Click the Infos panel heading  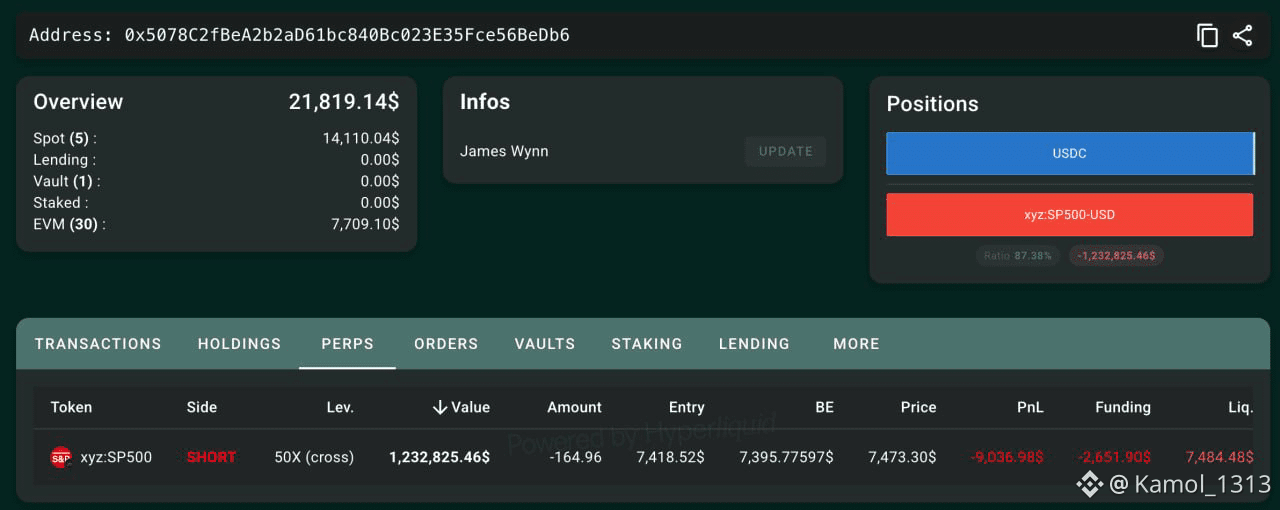[485, 102]
